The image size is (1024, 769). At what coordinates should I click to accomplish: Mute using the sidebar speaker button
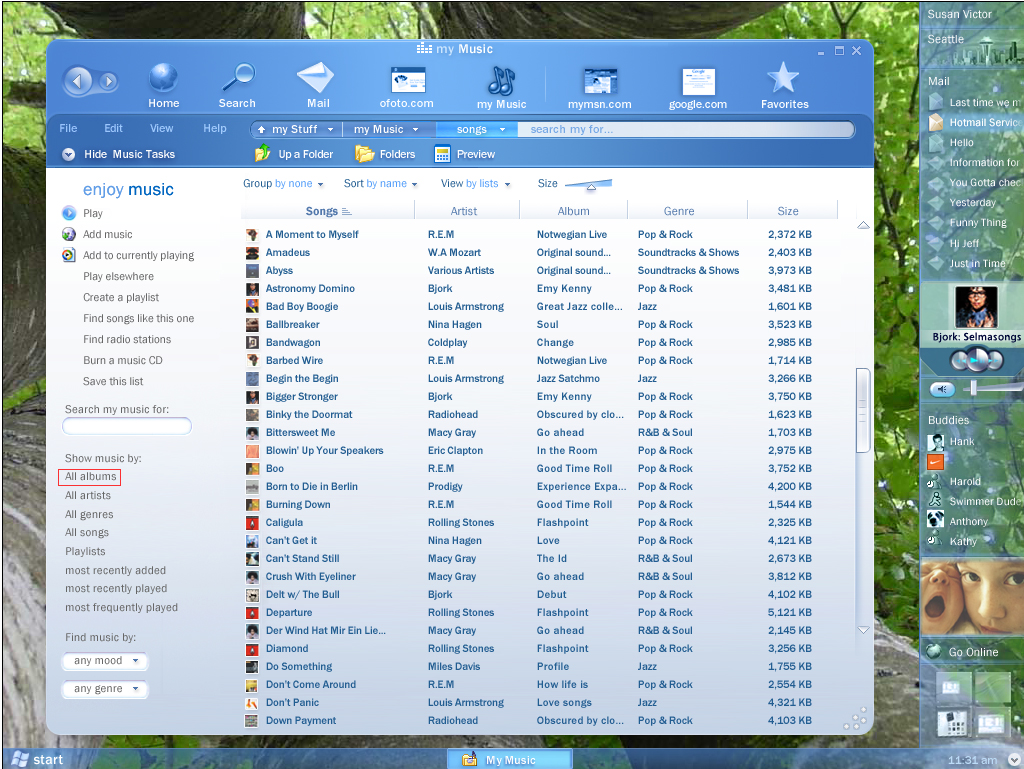point(942,389)
